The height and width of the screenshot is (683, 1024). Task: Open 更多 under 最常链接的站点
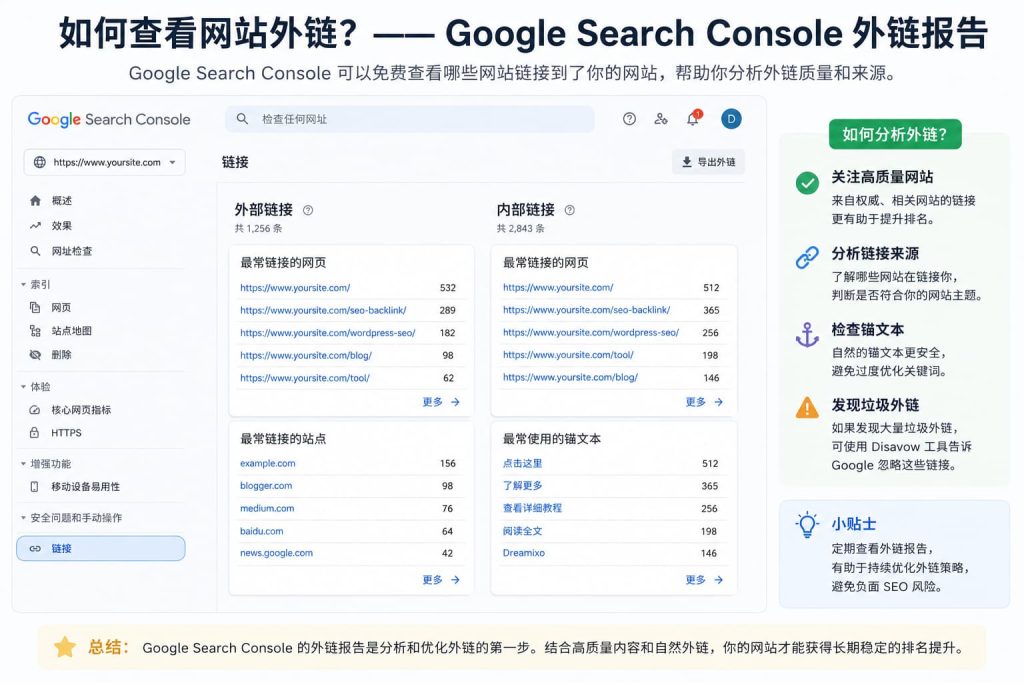pos(441,580)
